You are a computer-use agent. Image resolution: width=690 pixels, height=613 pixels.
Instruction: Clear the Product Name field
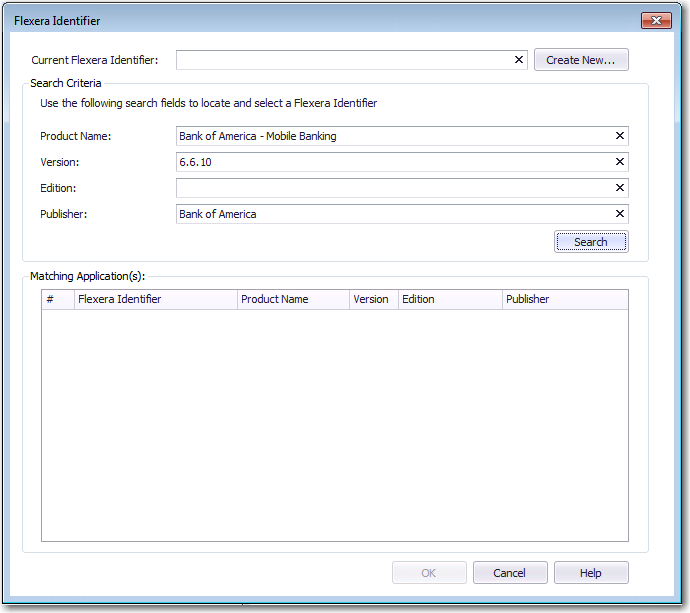[x=619, y=136]
